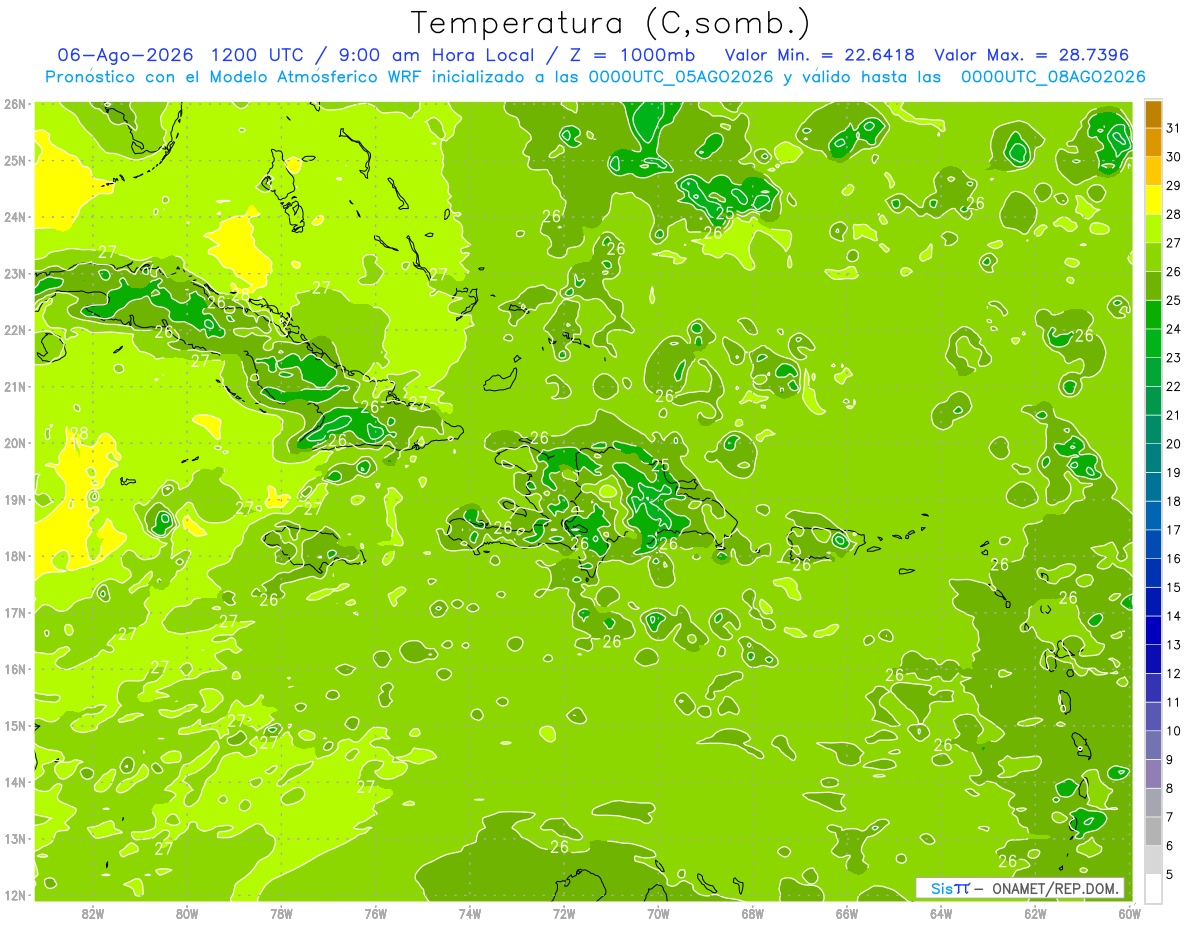
Task: Click the "12N" latitude axis label
Action: click(15, 895)
